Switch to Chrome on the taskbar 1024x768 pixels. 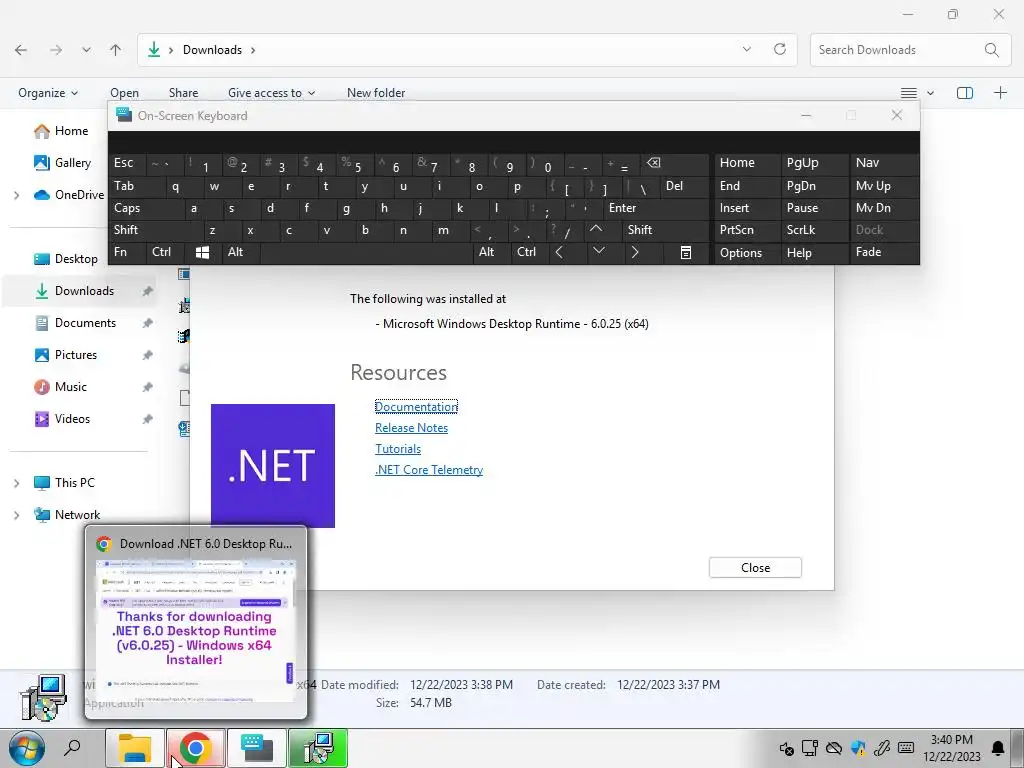tap(195, 748)
